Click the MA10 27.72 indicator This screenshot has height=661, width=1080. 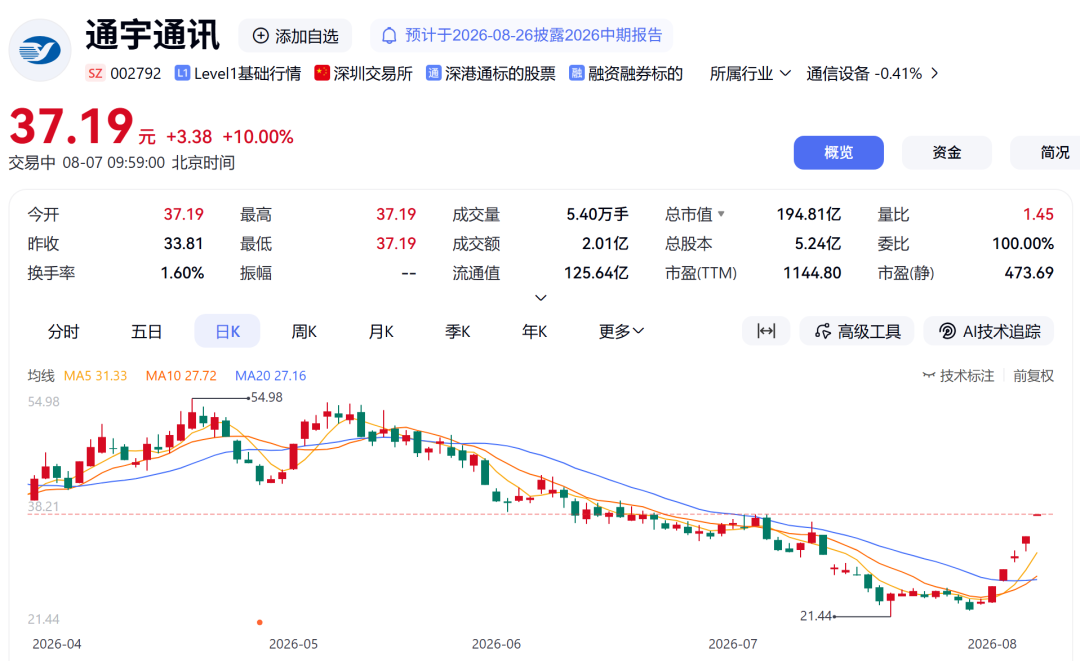(x=181, y=376)
